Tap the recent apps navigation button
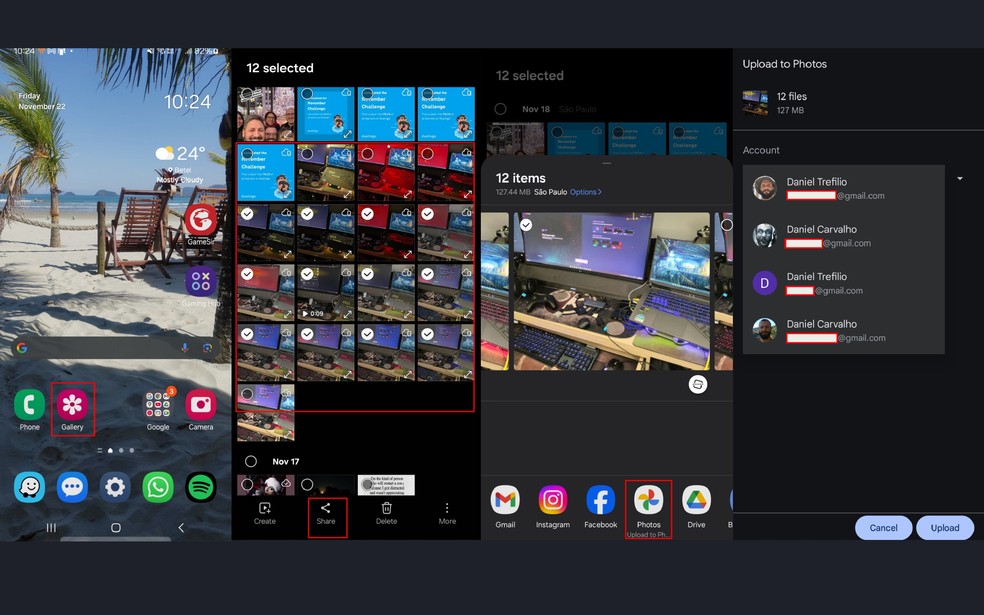Viewport: 984px width, 615px height. click(51, 528)
